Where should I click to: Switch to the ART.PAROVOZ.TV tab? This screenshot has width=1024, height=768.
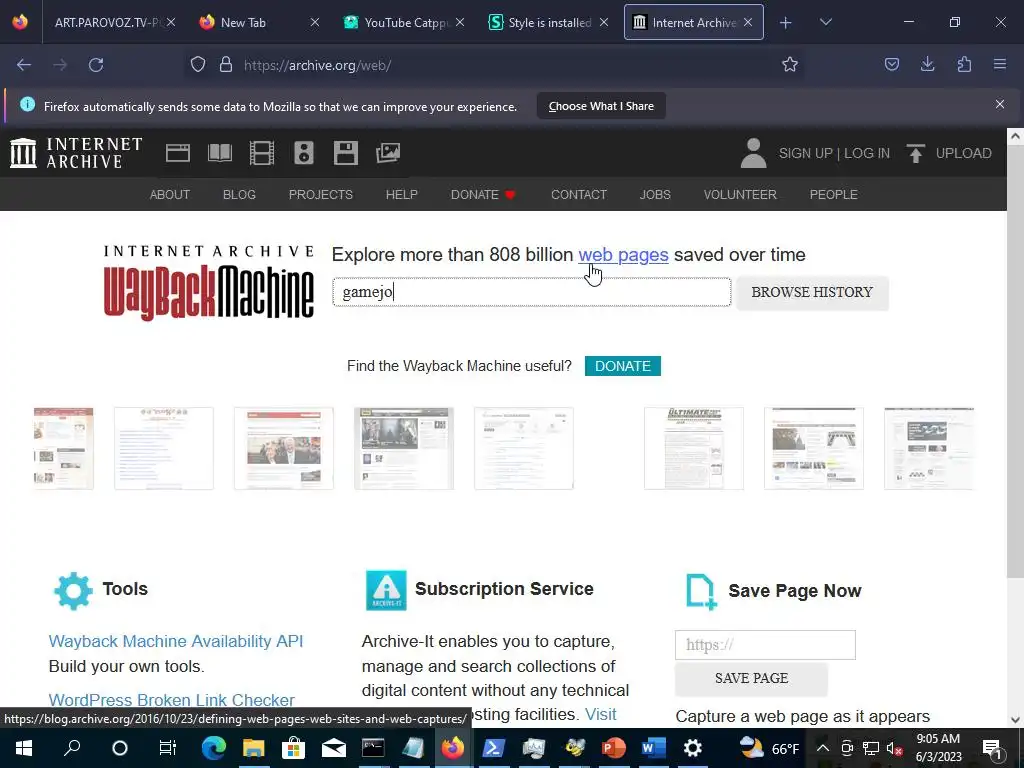point(108,22)
